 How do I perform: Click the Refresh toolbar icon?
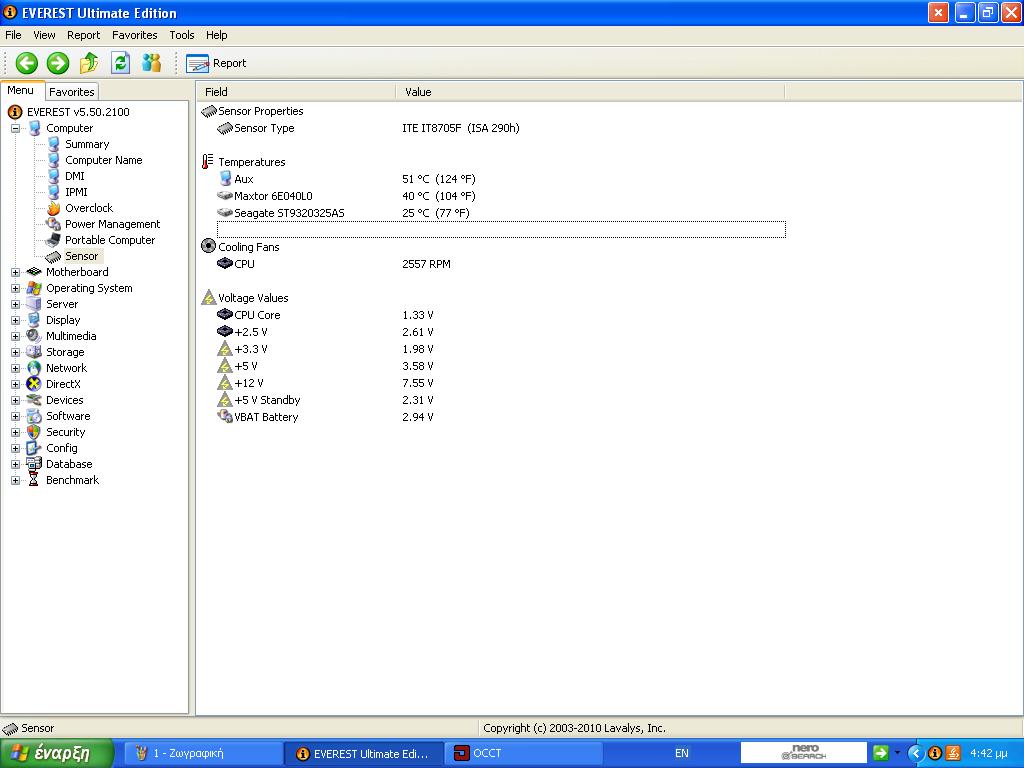(120, 63)
